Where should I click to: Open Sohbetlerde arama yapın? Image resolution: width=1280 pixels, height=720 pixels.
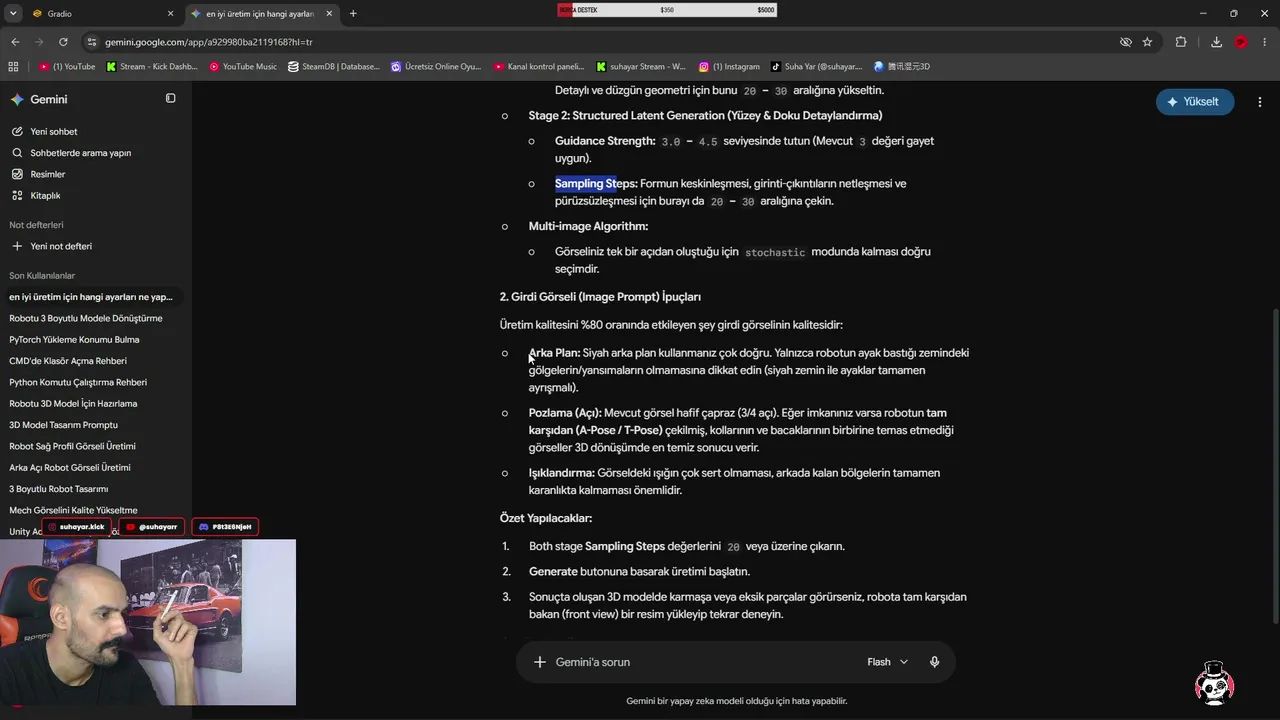(80, 153)
